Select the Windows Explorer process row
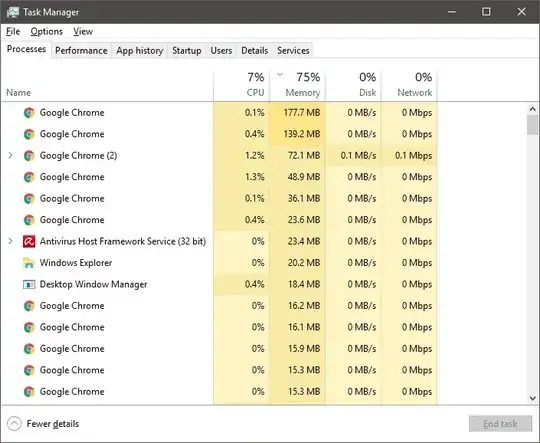This screenshot has height=443, width=540. pyautogui.click(x=219, y=263)
